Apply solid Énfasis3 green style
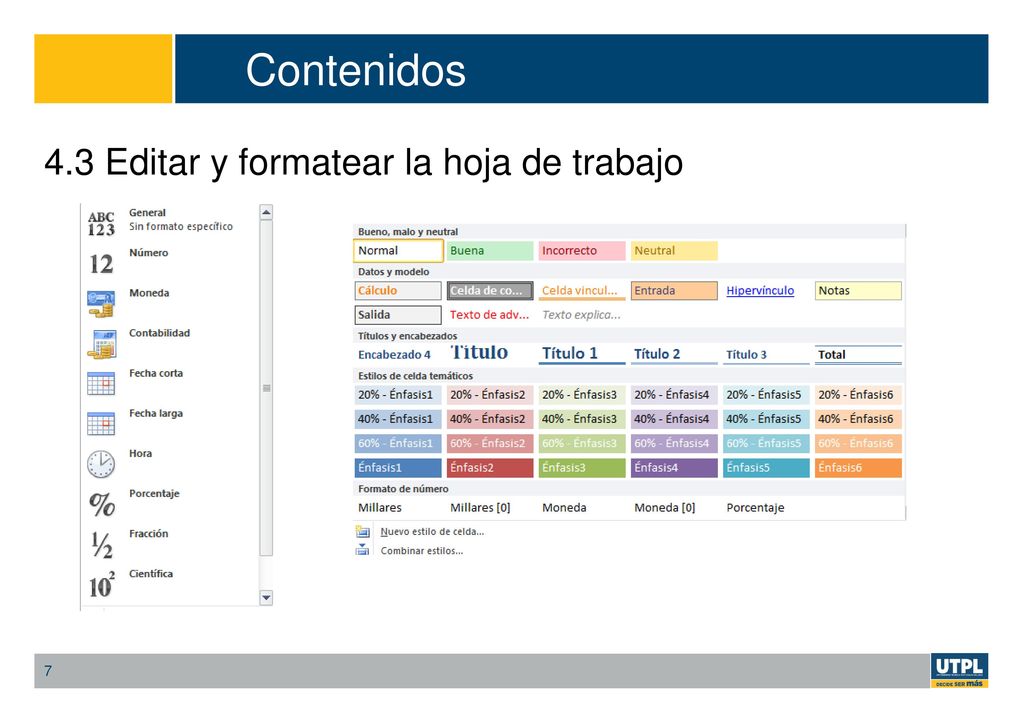Screen dimensions: 1023x724 582,468
